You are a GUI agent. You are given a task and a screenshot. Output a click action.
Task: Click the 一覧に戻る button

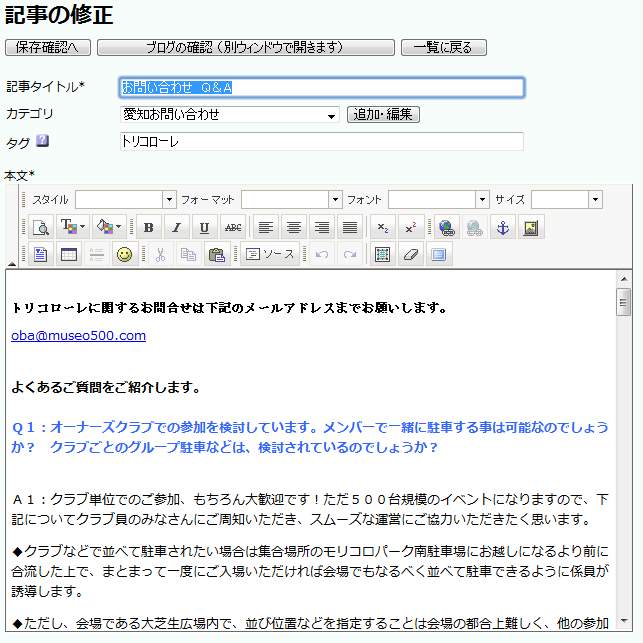[x=444, y=48]
